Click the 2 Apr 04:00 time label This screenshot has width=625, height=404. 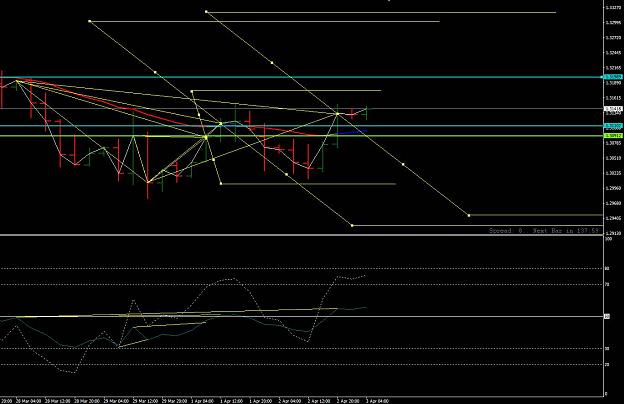[290, 401]
